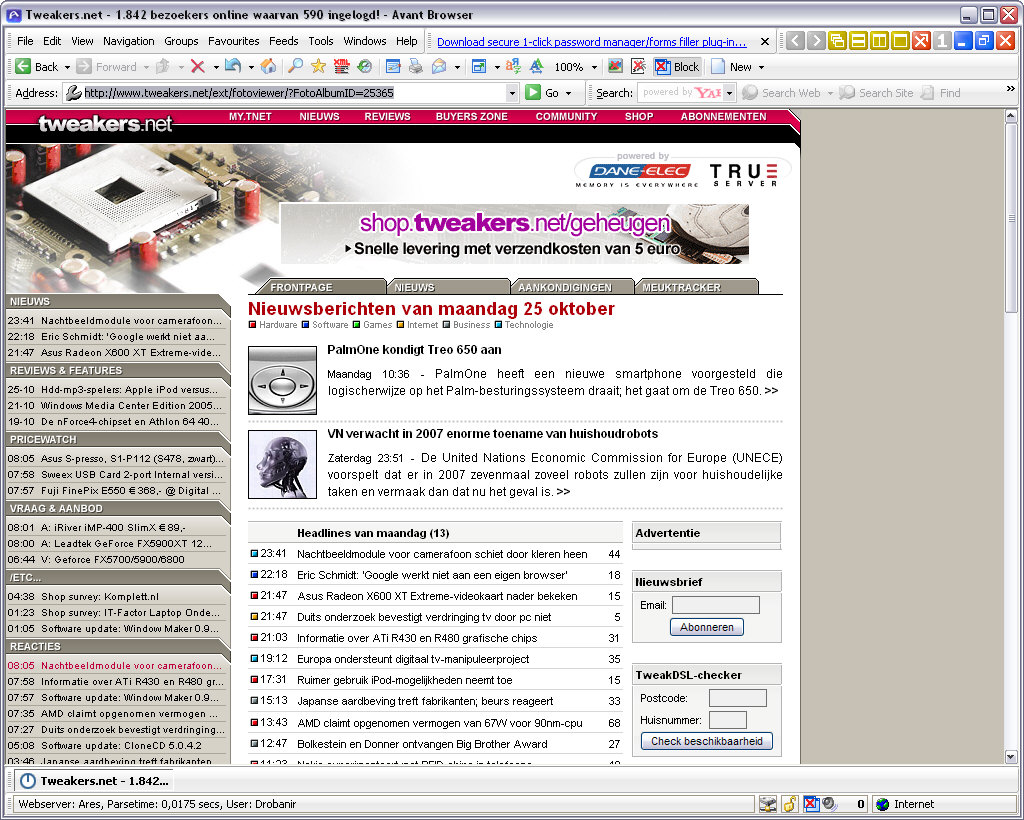The image size is (1024, 820).
Task: Open the Go button dropdown arrow
Action: pos(568,93)
